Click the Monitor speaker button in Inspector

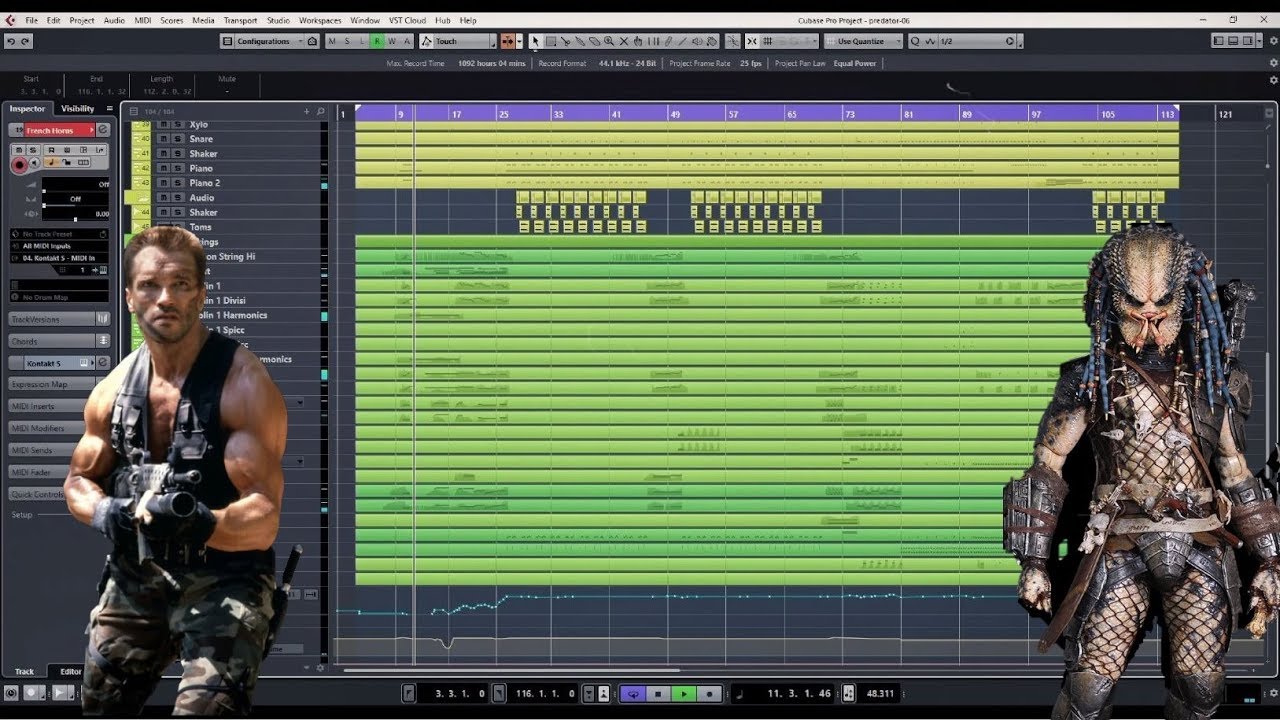tap(36, 163)
